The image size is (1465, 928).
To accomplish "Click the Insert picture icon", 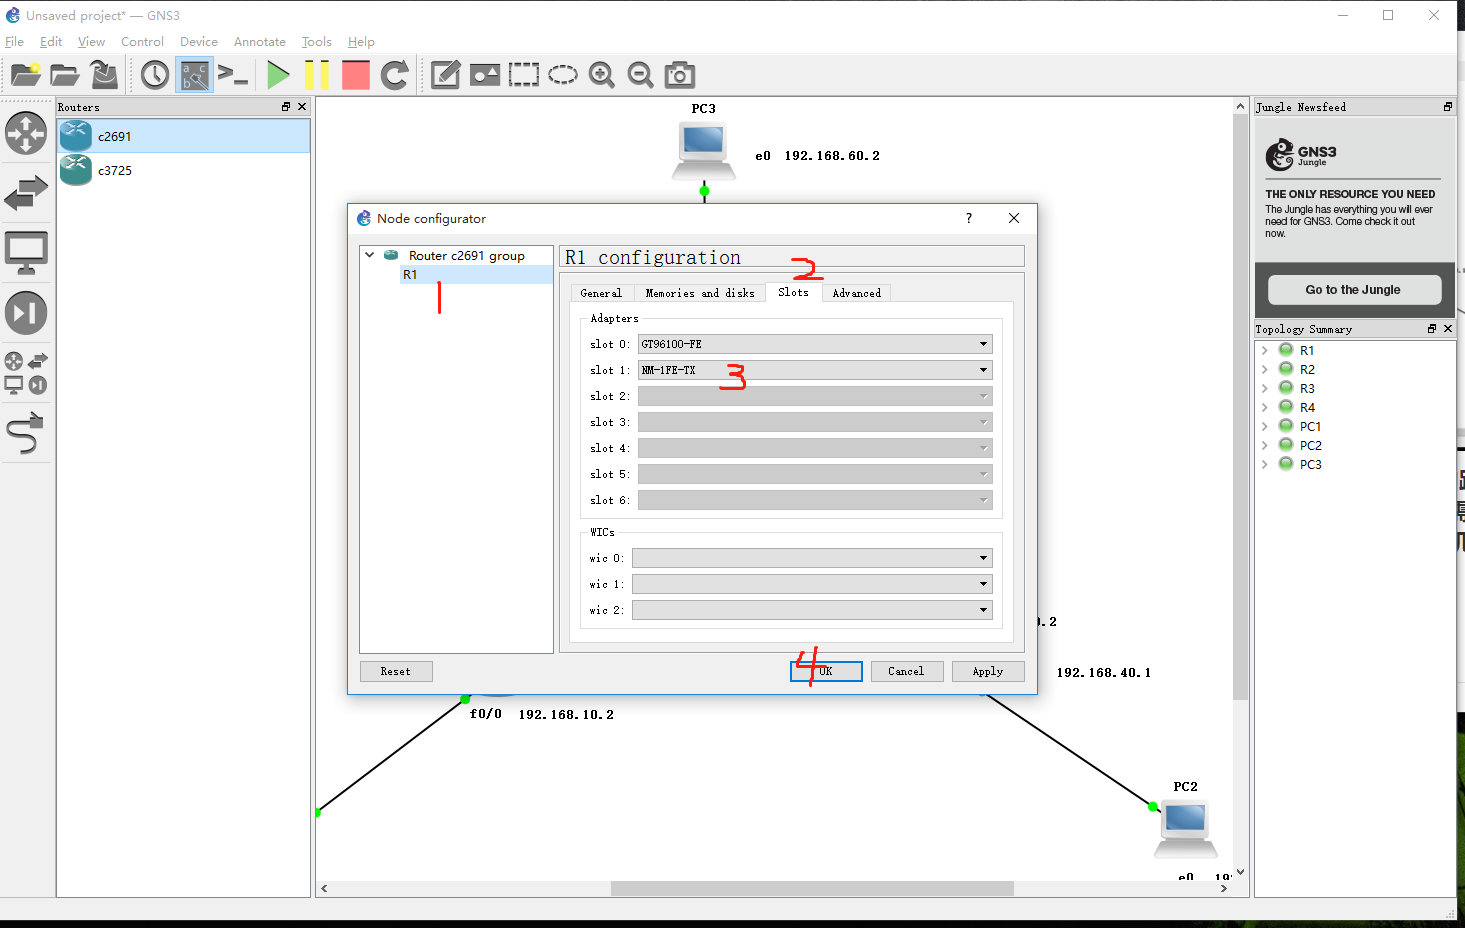I will point(485,75).
